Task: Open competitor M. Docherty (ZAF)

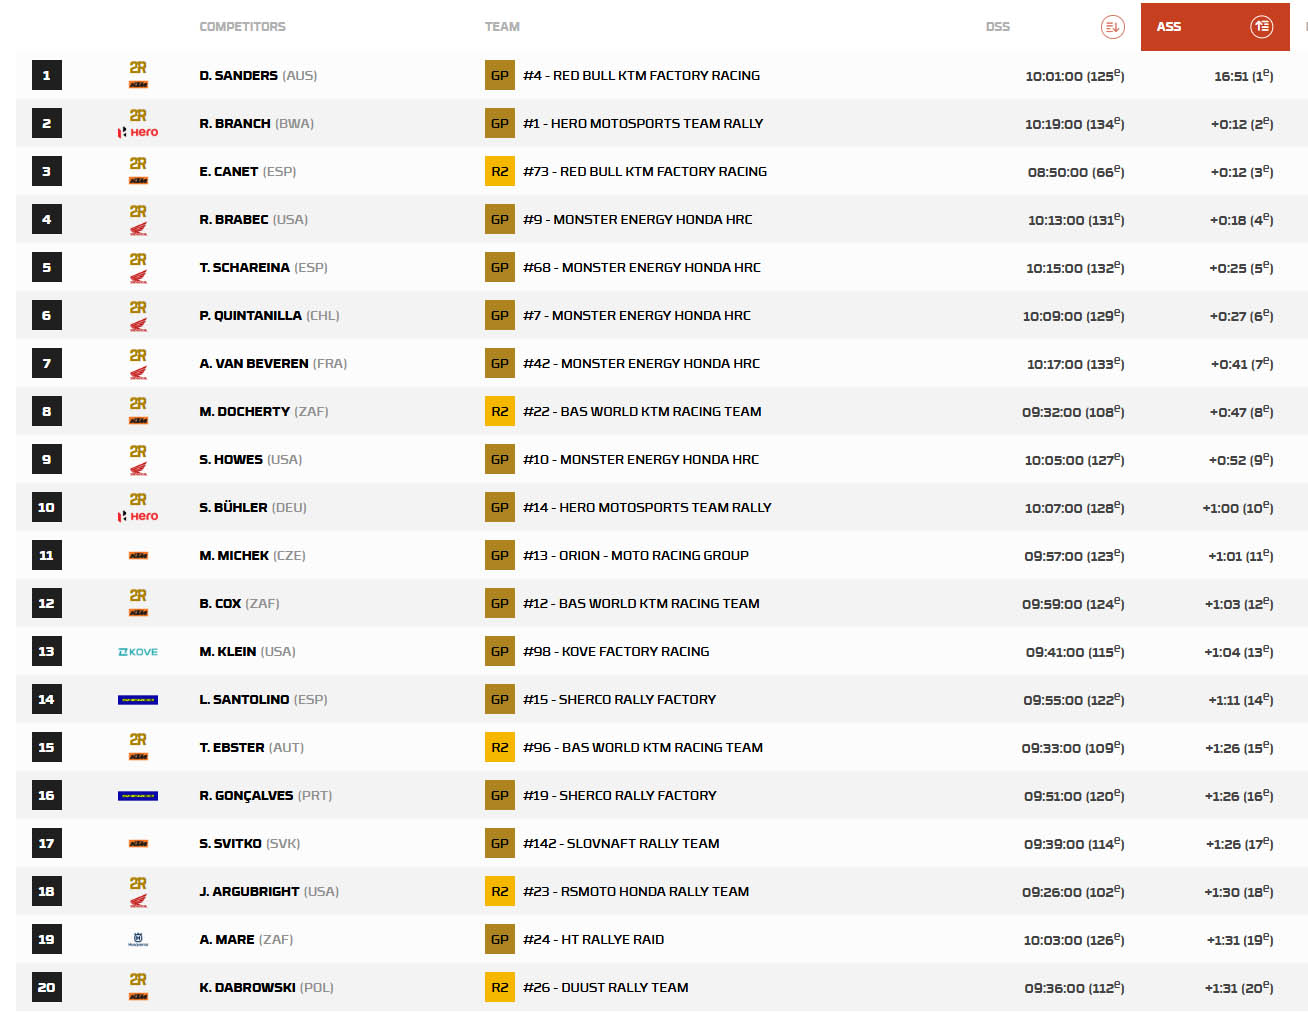Action: tap(264, 411)
